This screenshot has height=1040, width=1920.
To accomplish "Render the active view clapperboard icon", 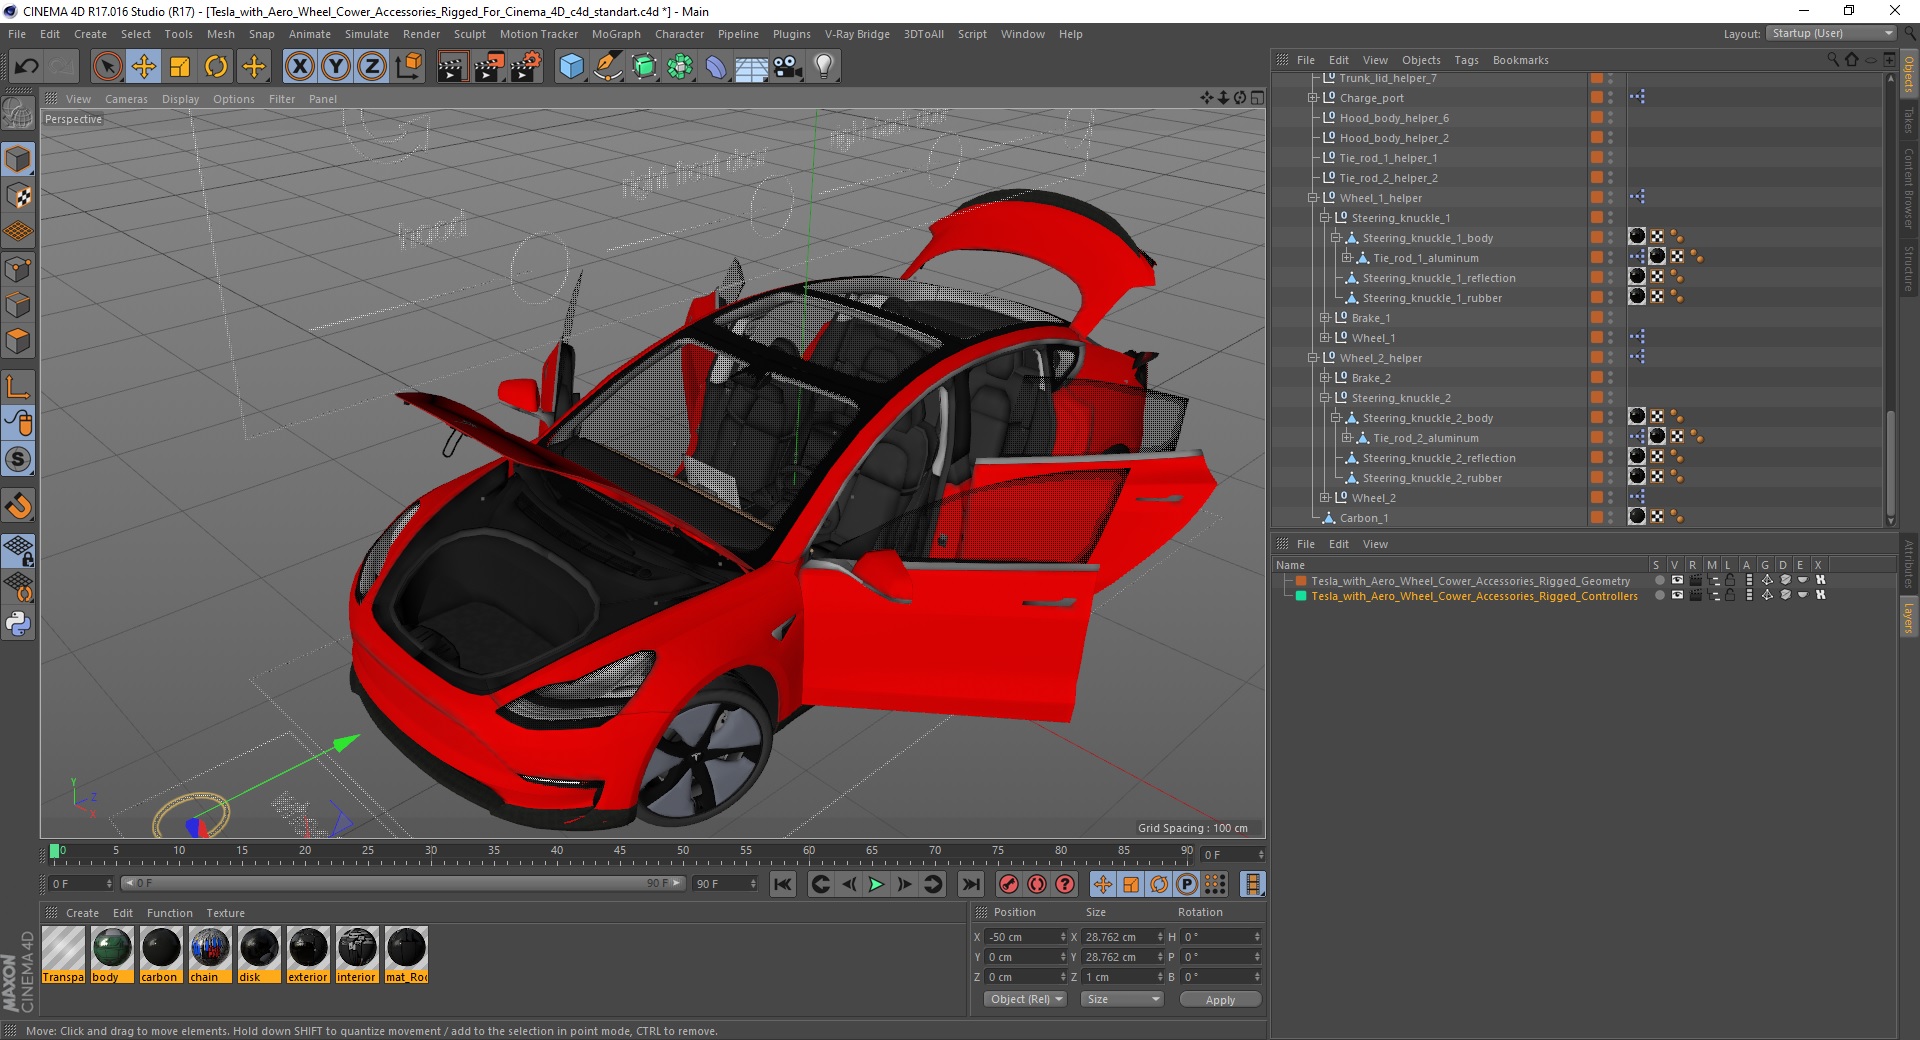I will click(452, 67).
